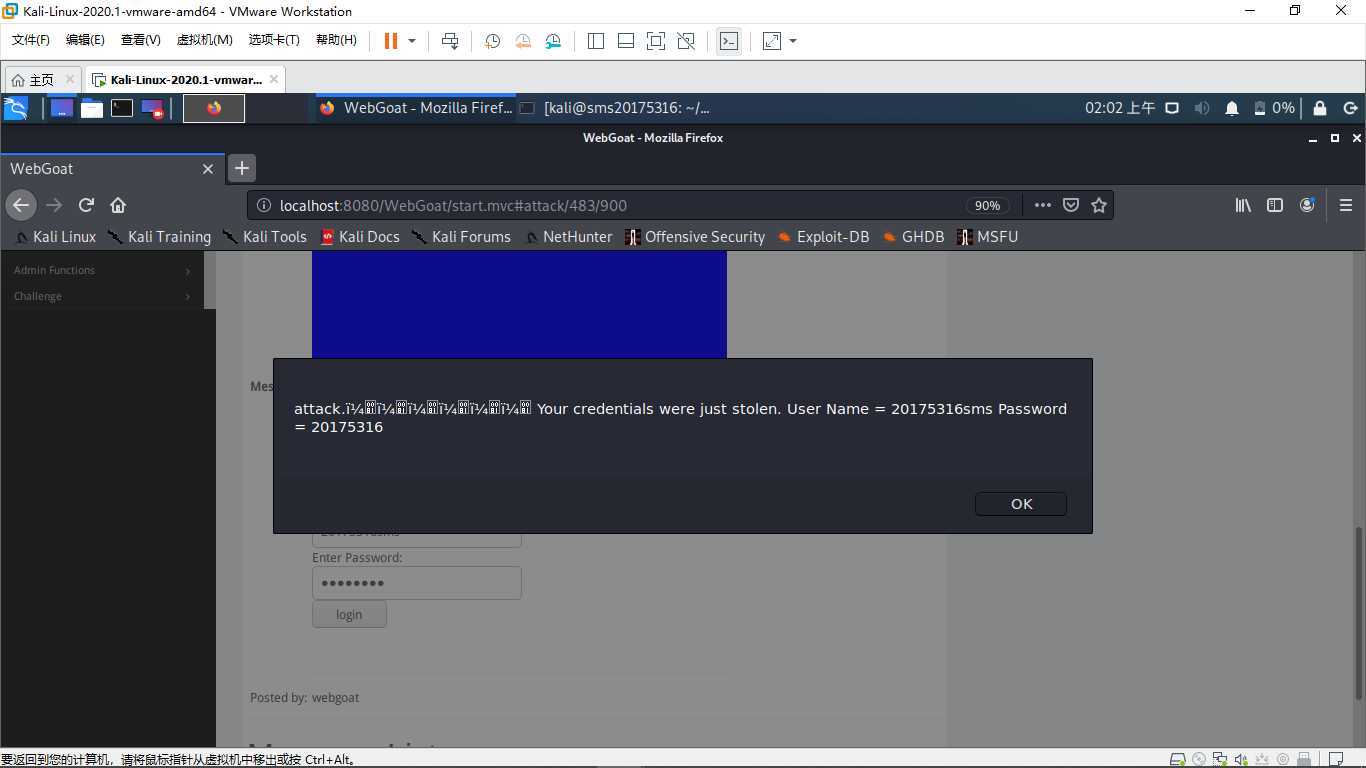Open the 帮助(H) menu
This screenshot has height=768, width=1366.
coord(336,40)
